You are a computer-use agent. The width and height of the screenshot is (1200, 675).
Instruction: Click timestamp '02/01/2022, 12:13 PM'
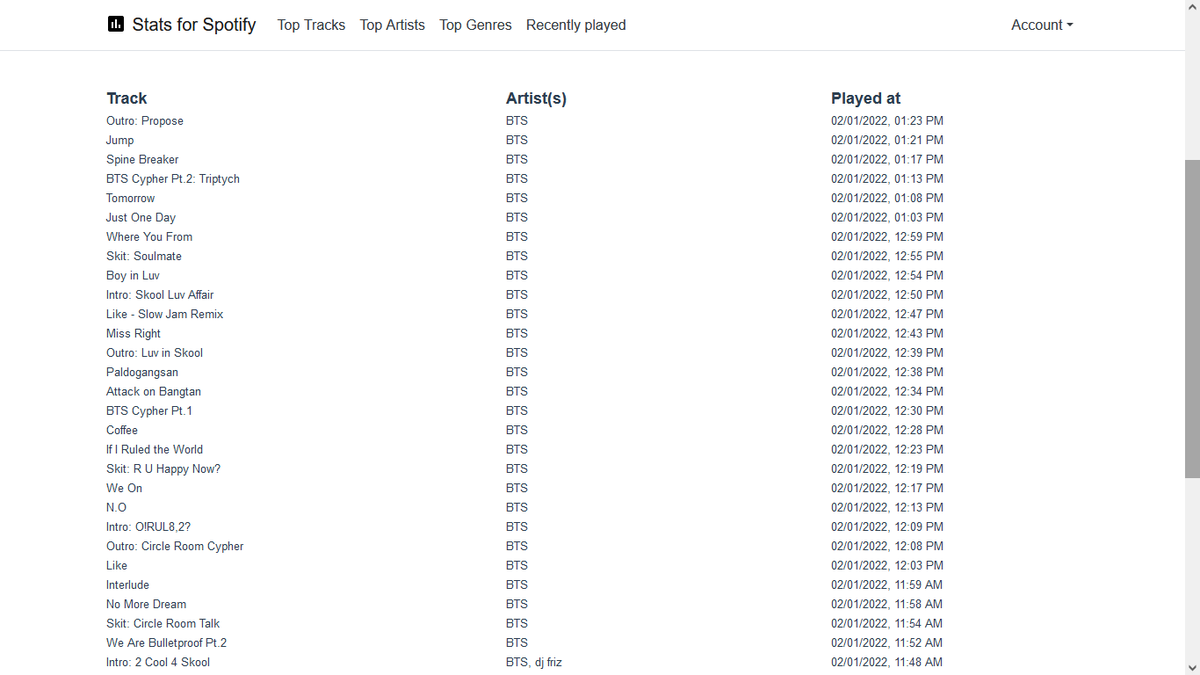pyautogui.click(x=887, y=507)
